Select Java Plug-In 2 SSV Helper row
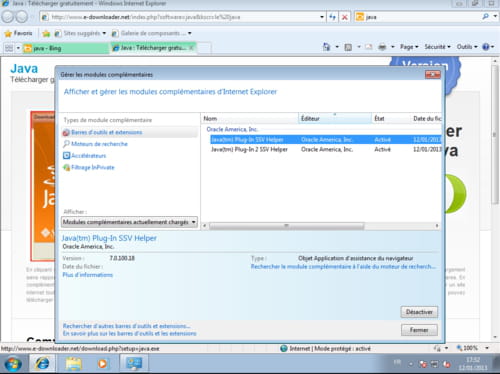500x374 pixels. (326, 149)
